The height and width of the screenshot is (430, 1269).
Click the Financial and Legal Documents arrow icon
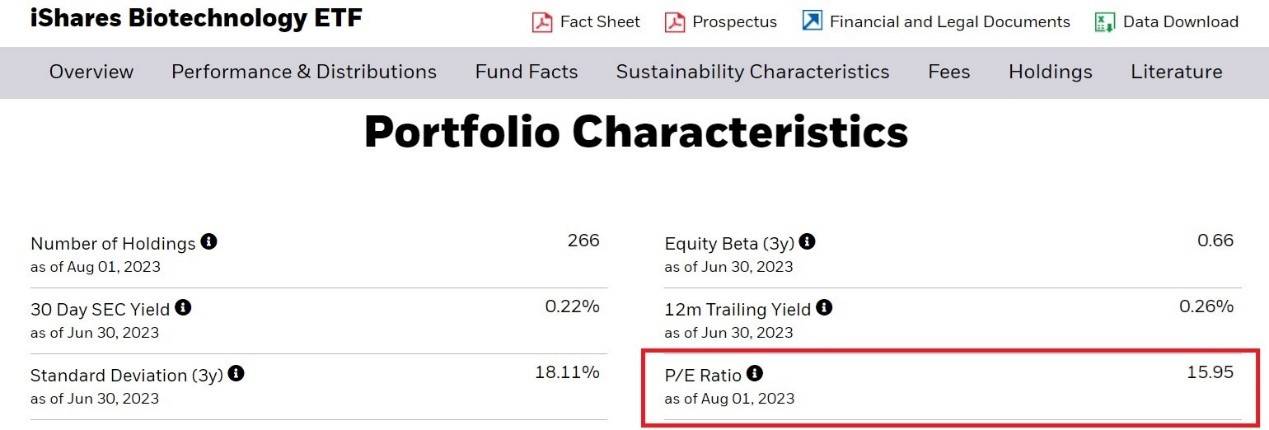click(x=812, y=21)
